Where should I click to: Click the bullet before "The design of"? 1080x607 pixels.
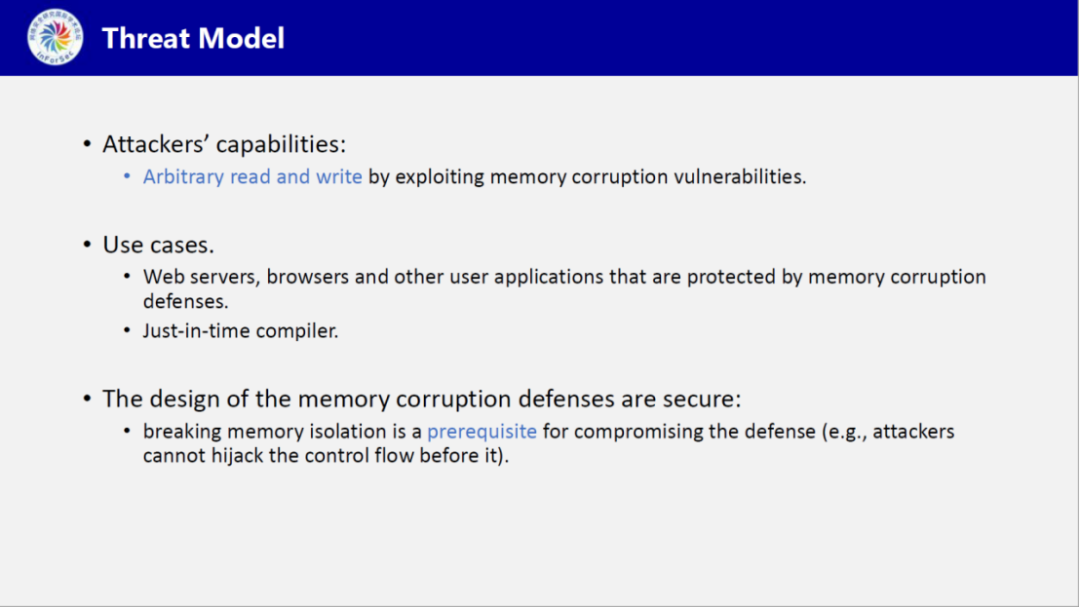click(x=88, y=400)
